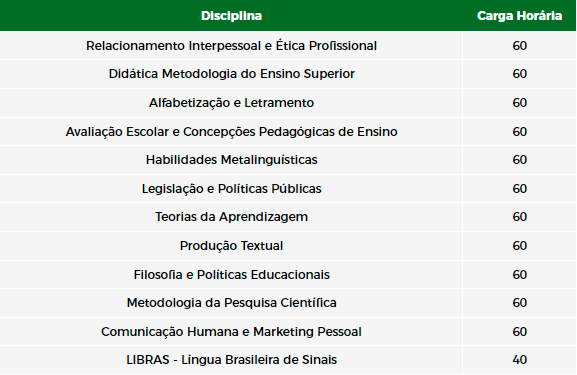Image resolution: width=577 pixels, height=375 pixels.
Task: Select Relacionamento Interpessoal e Ética Profissional row
Action: (x=288, y=46)
